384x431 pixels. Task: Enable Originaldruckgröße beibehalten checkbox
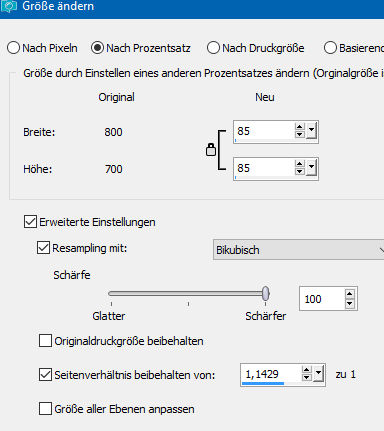[45, 341]
